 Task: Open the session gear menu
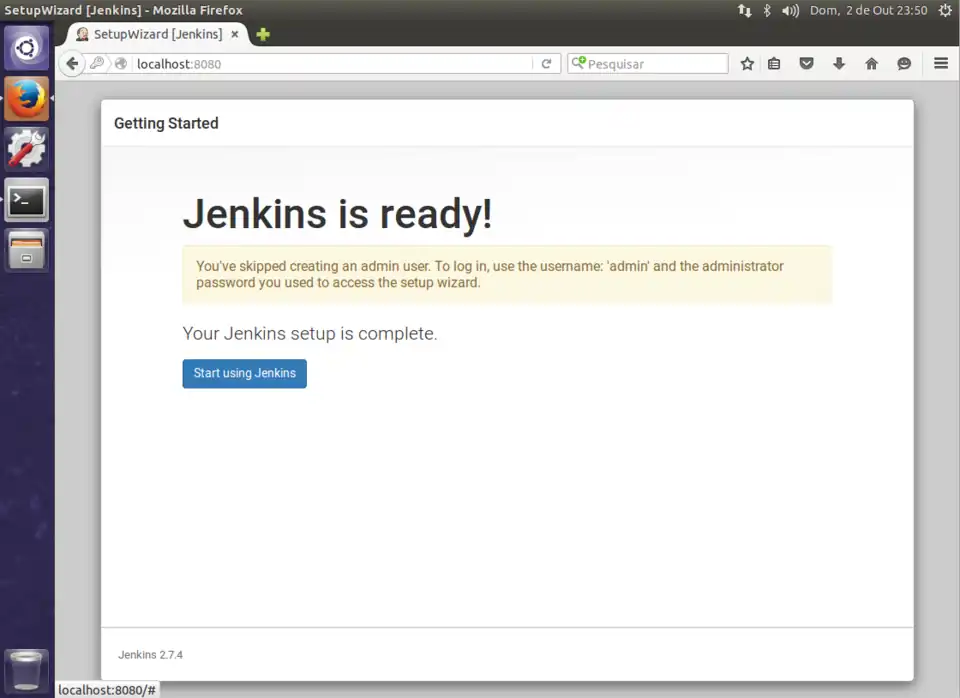[945, 10]
